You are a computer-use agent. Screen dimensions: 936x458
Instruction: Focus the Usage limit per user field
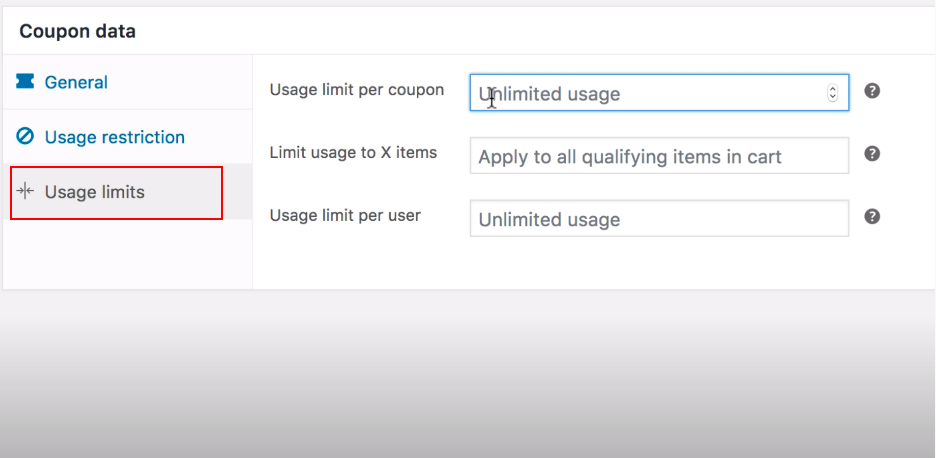coord(658,219)
